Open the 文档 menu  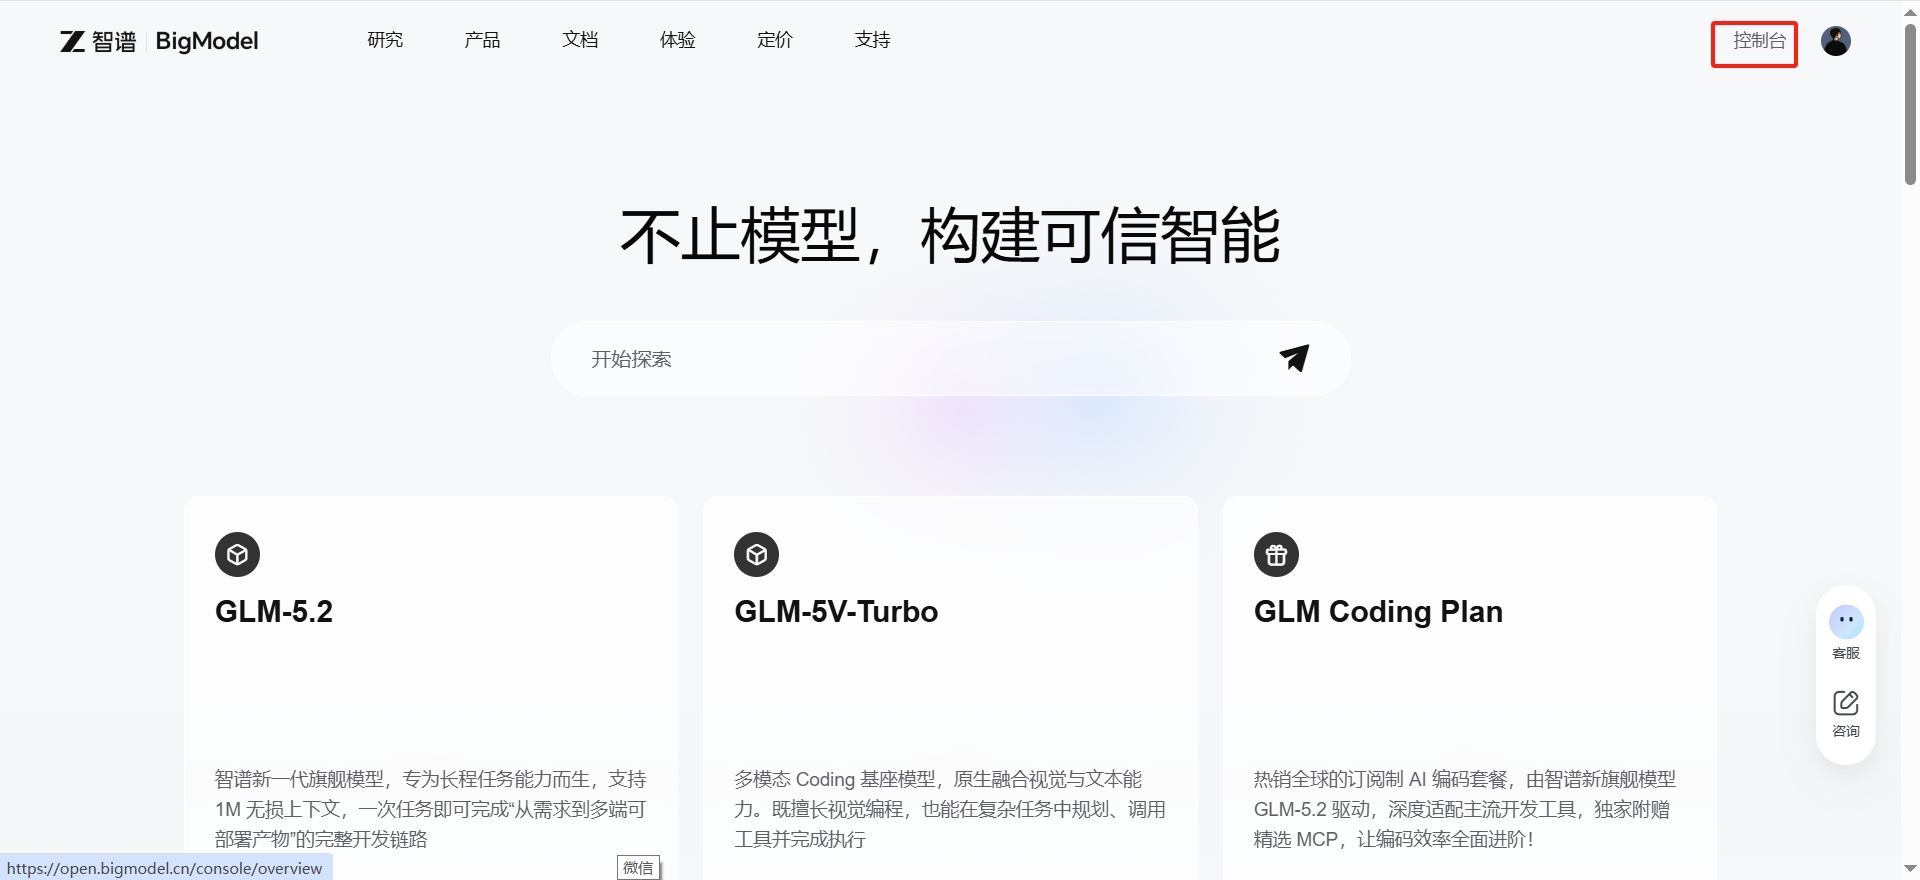click(580, 40)
